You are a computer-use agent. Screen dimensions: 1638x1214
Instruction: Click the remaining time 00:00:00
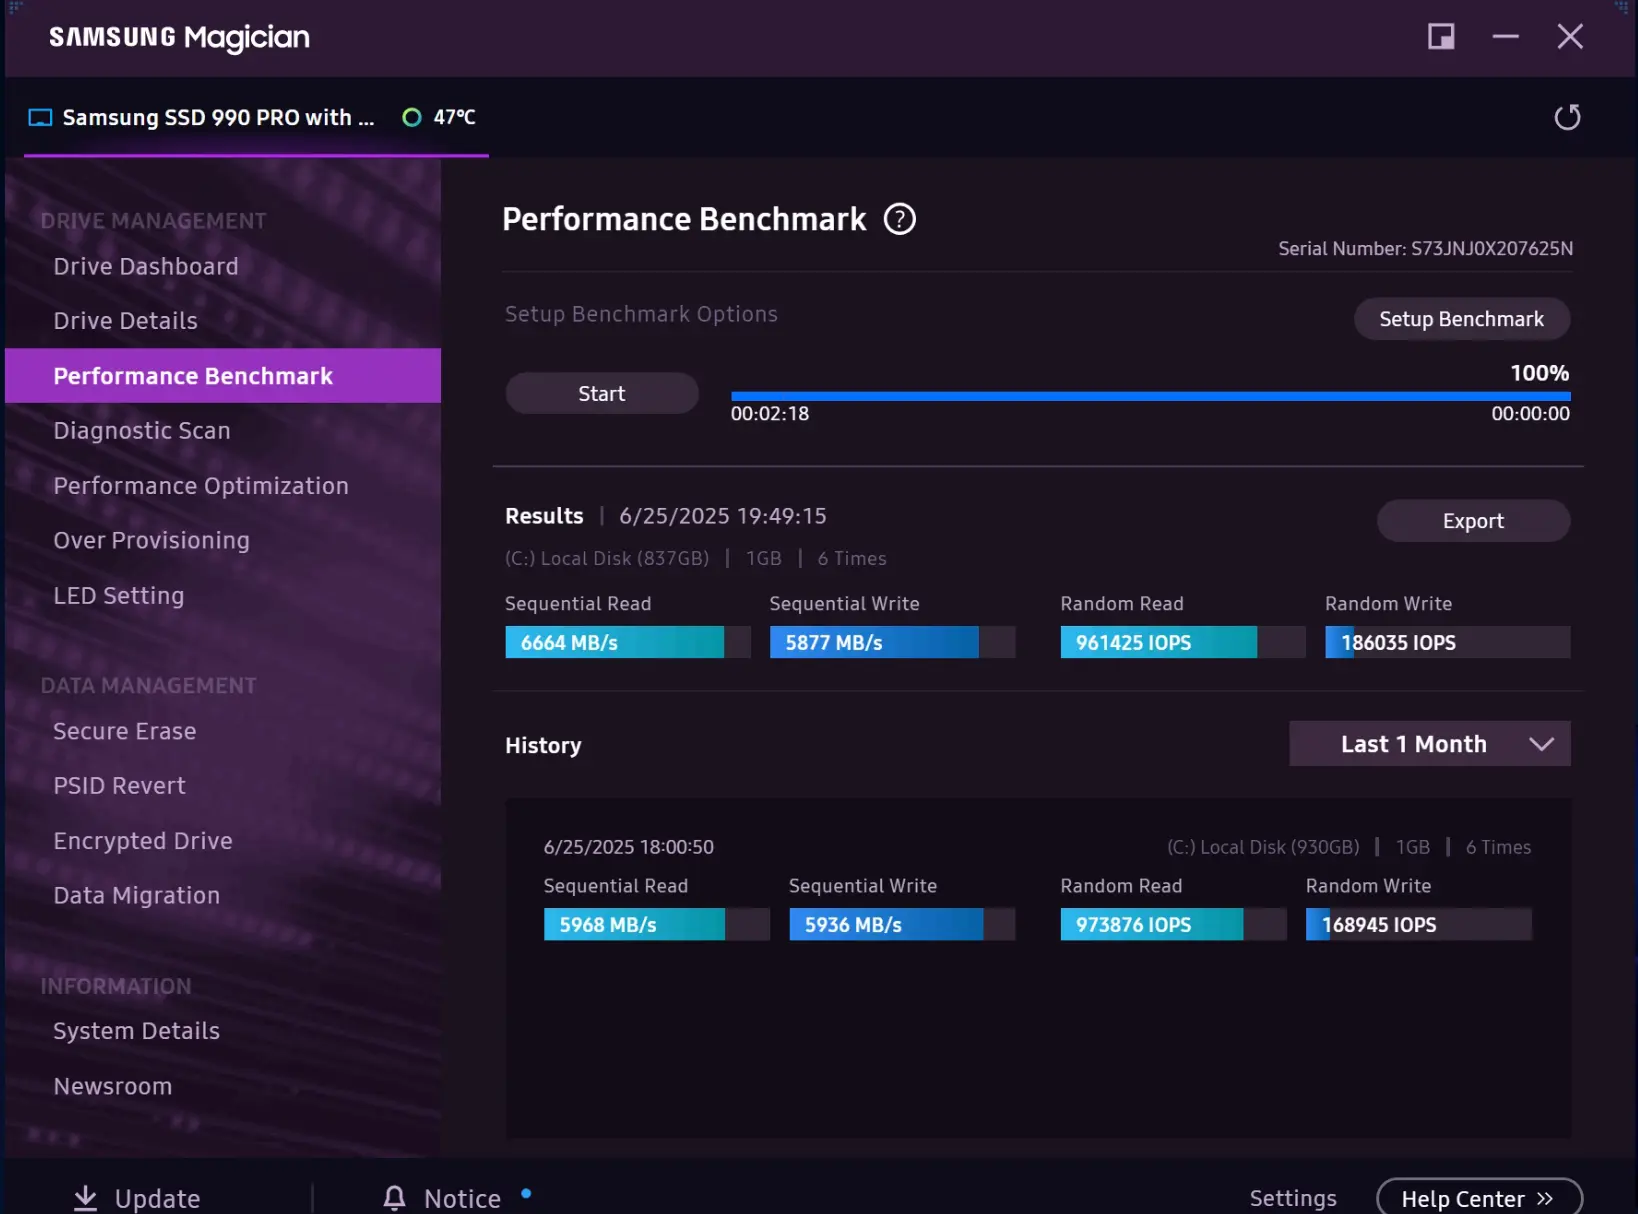click(1531, 414)
